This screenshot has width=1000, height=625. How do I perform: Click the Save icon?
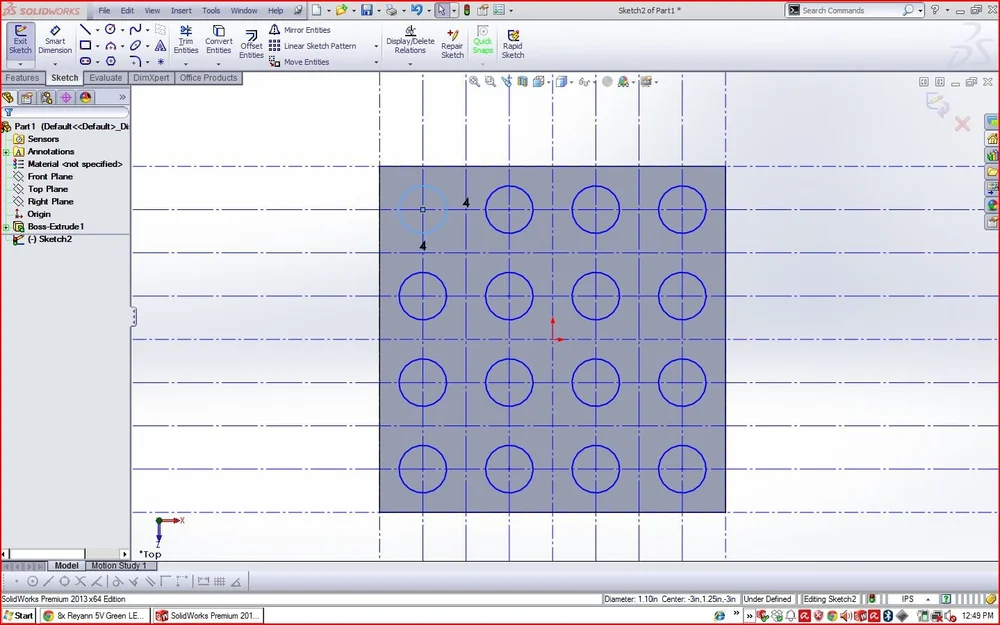click(367, 10)
